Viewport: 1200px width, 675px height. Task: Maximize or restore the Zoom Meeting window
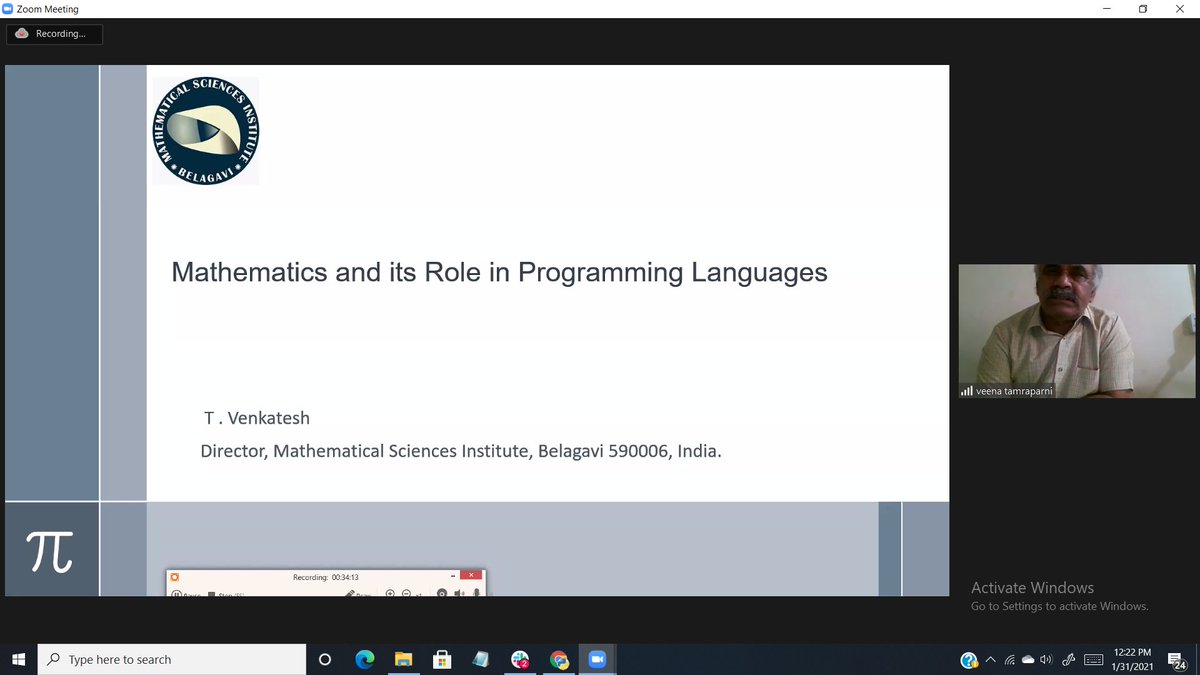[1143, 9]
